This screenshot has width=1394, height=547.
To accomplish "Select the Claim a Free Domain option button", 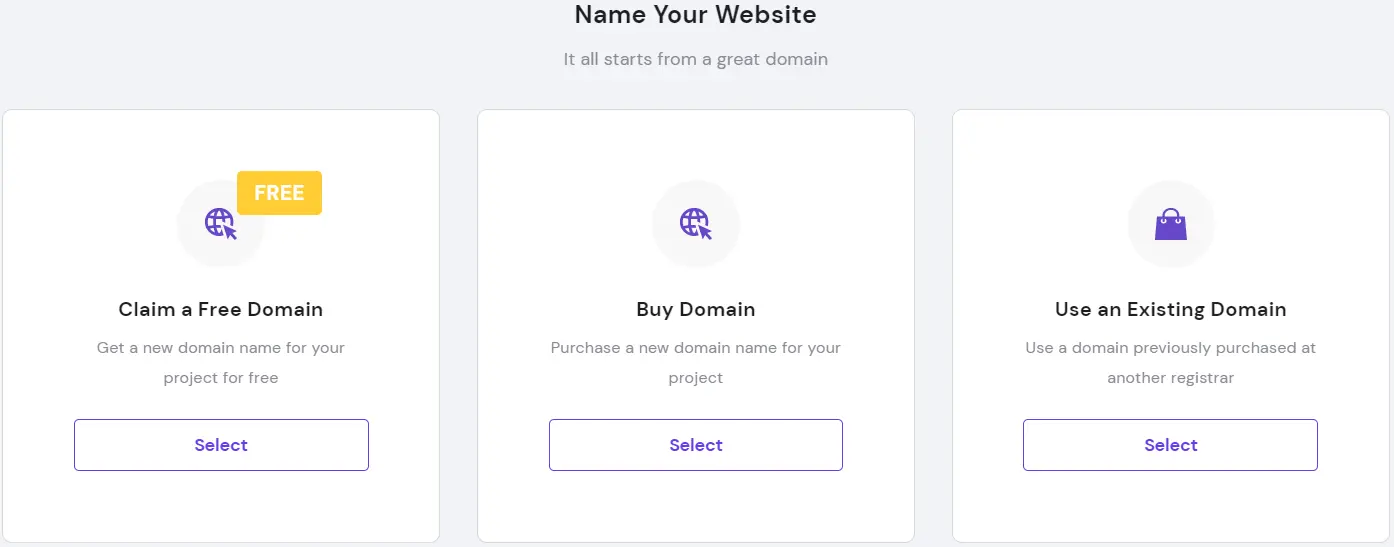I will 221,445.
